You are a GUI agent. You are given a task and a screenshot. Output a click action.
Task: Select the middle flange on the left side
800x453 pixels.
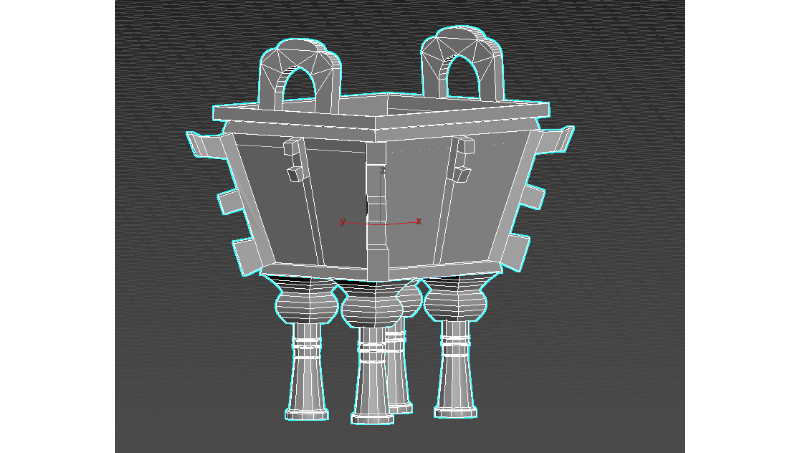coord(230,202)
